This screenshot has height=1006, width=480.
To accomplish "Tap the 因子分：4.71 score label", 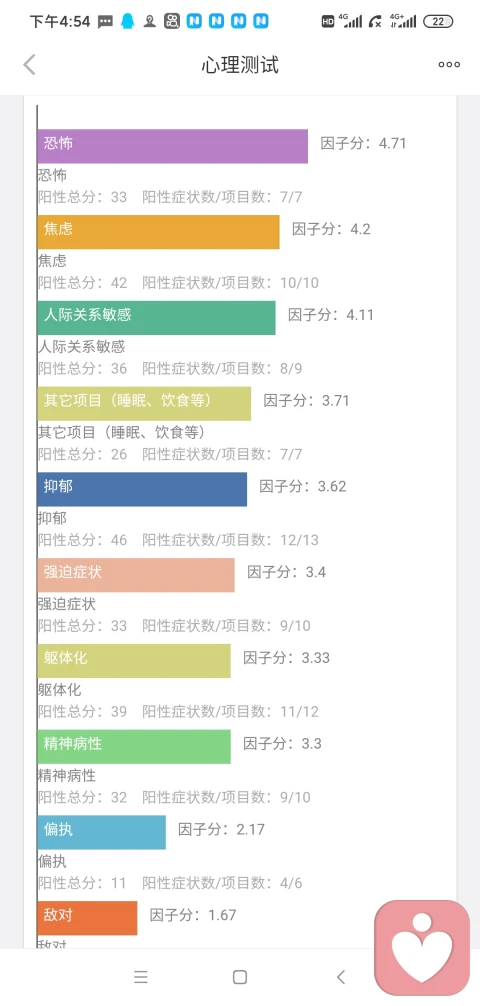I will pos(364,143).
